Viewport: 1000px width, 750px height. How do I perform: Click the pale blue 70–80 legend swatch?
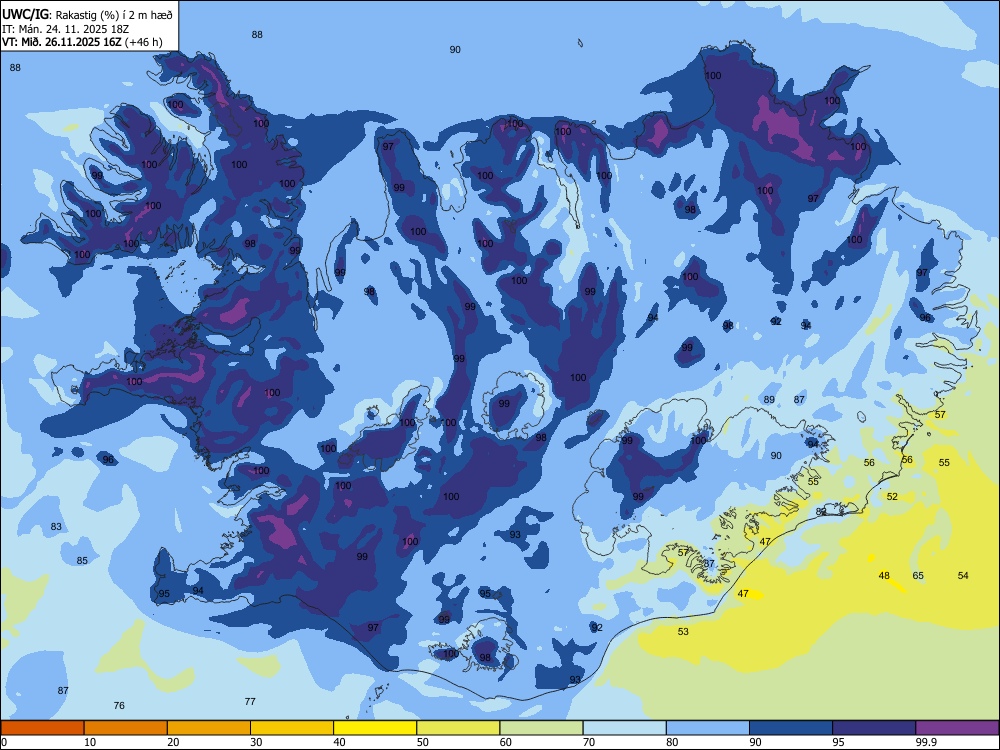point(624,728)
